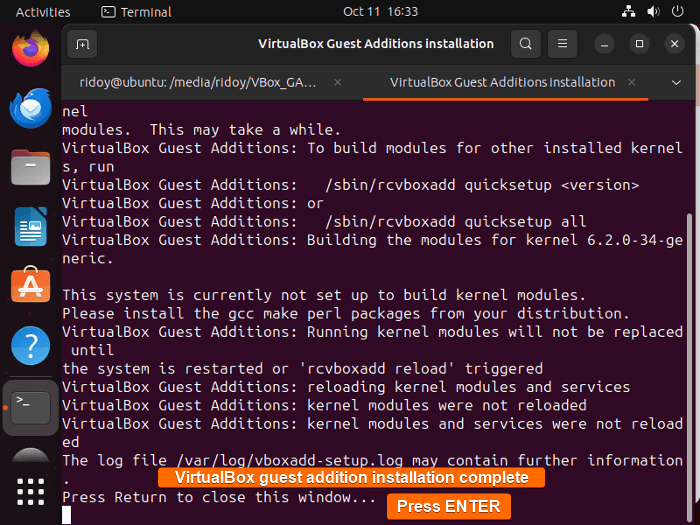
Task: Open network status icon in top bar
Action: 629,12
